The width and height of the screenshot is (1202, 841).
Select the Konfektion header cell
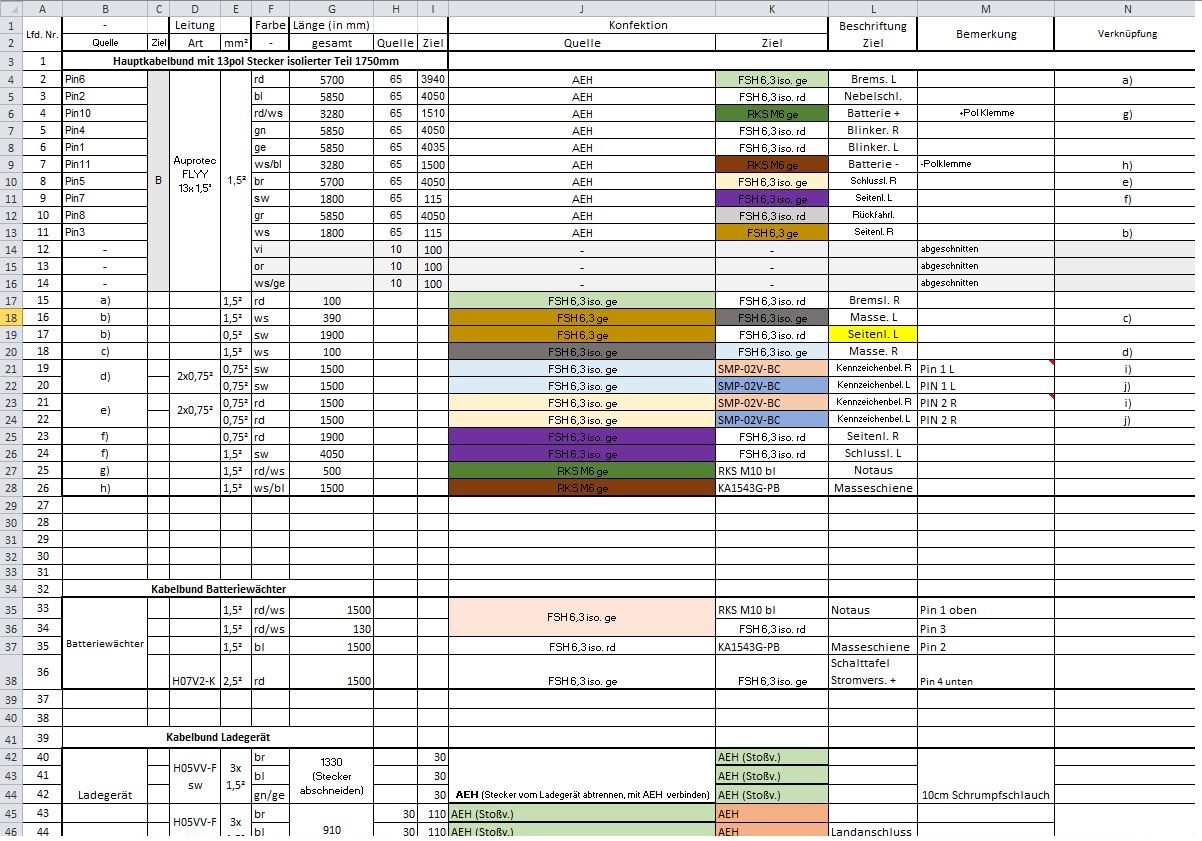[x=637, y=25]
